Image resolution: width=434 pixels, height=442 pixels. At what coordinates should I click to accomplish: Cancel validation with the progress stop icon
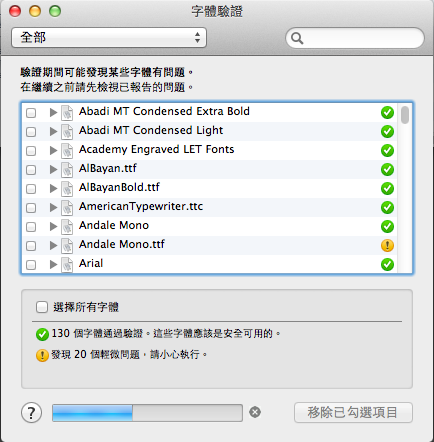pyautogui.click(x=255, y=412)
